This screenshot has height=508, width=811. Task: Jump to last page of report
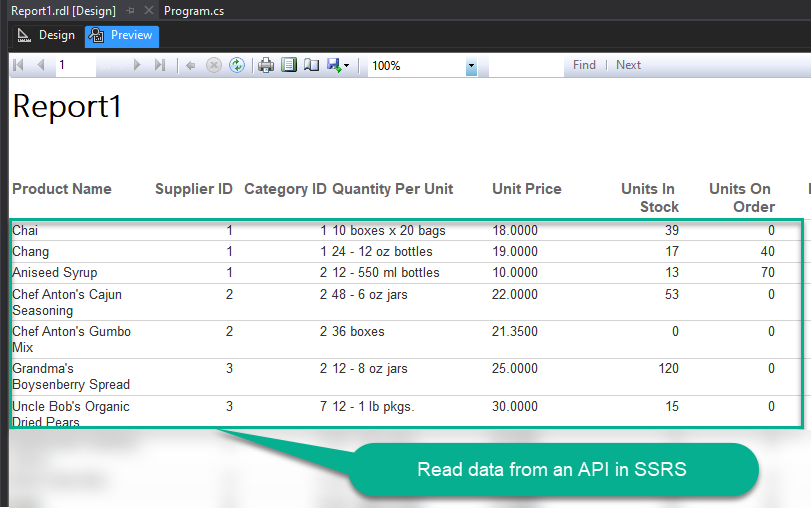coord(160,65)
